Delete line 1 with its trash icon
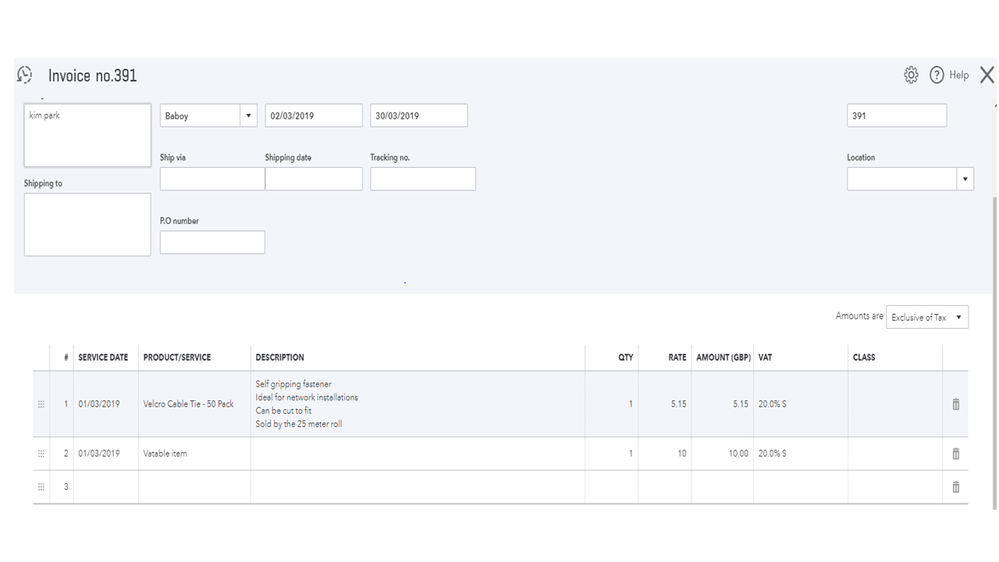 click(x=955, y=404)
